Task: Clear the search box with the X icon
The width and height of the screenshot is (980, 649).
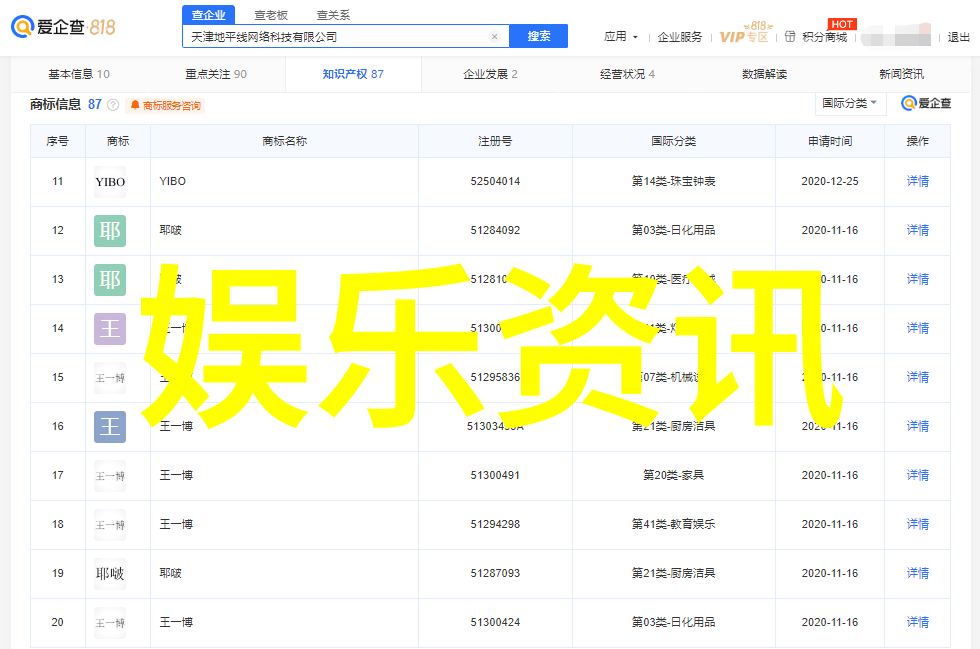Action: coord(494,36)
